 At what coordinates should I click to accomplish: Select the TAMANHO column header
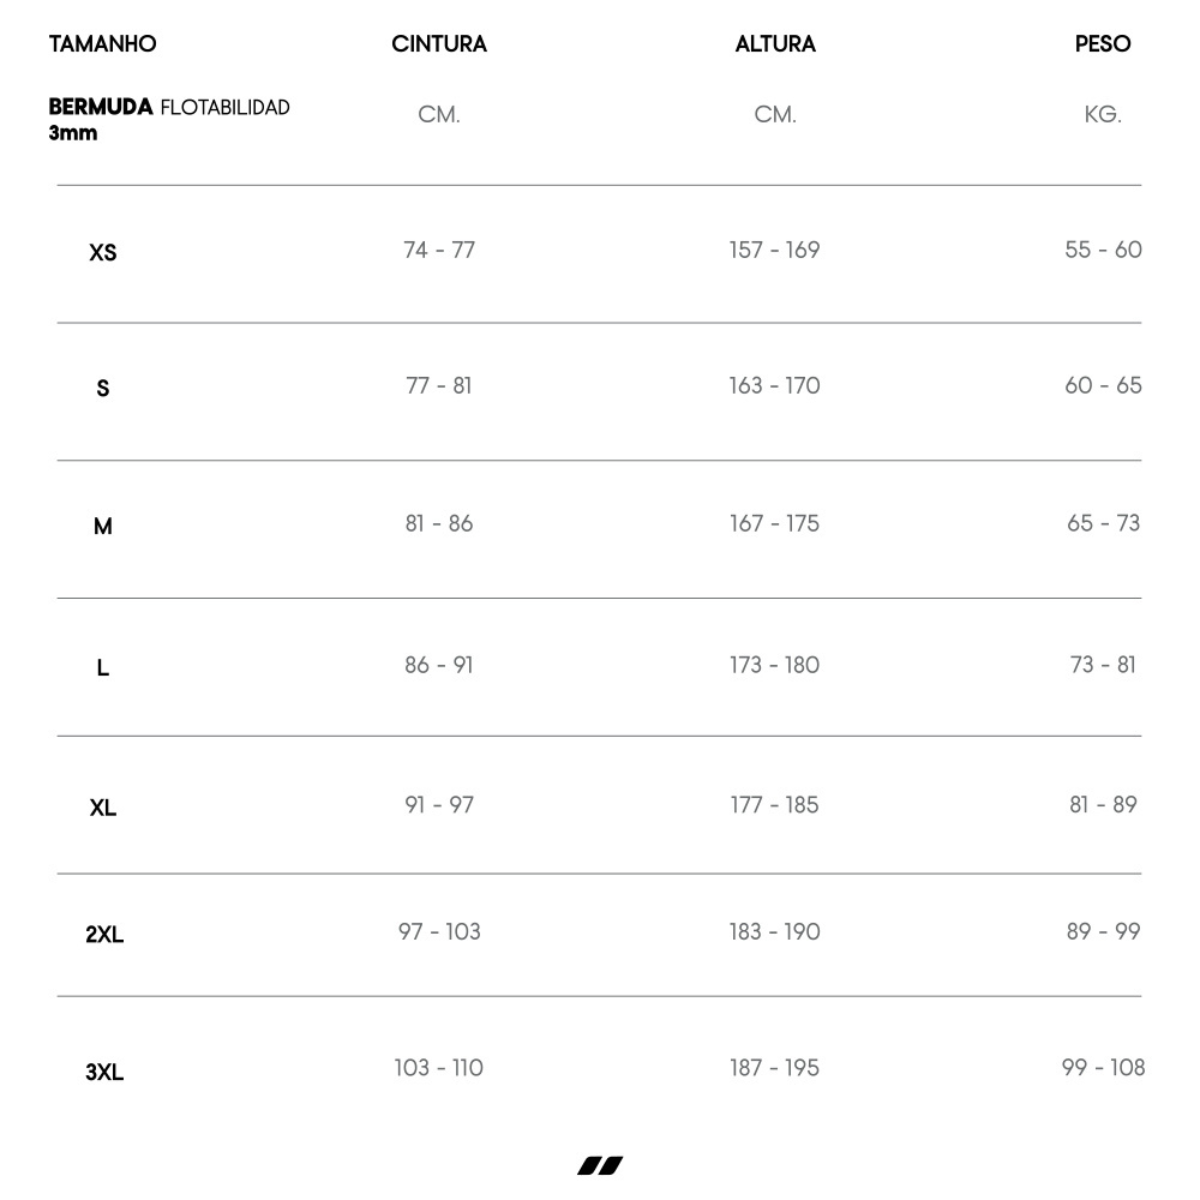103,44
